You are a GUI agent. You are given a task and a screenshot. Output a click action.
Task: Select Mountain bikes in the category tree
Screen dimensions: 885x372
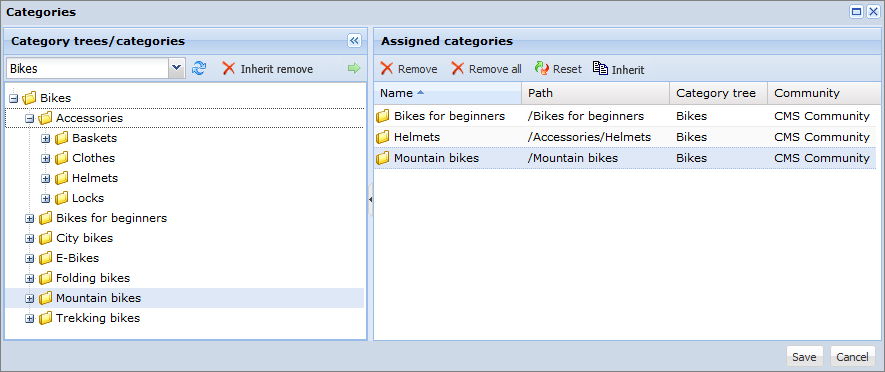coord(99,298)
